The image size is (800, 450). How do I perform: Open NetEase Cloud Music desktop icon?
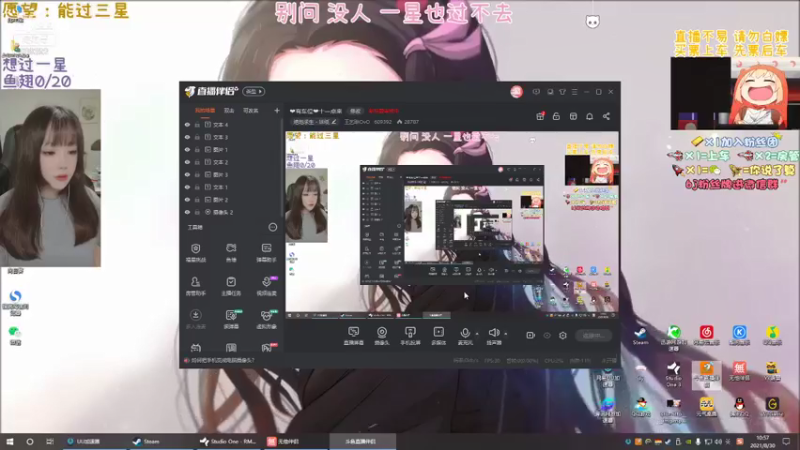click(707, 336)
